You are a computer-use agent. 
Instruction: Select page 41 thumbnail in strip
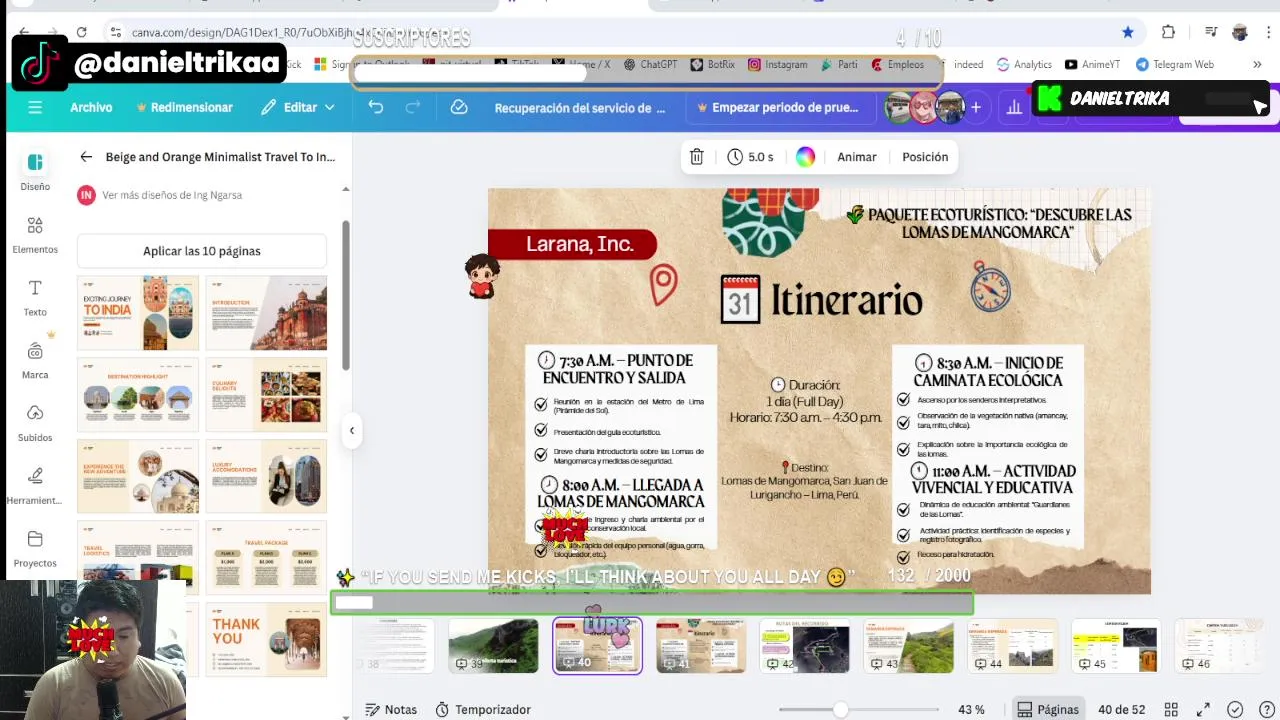pos(700,646)
